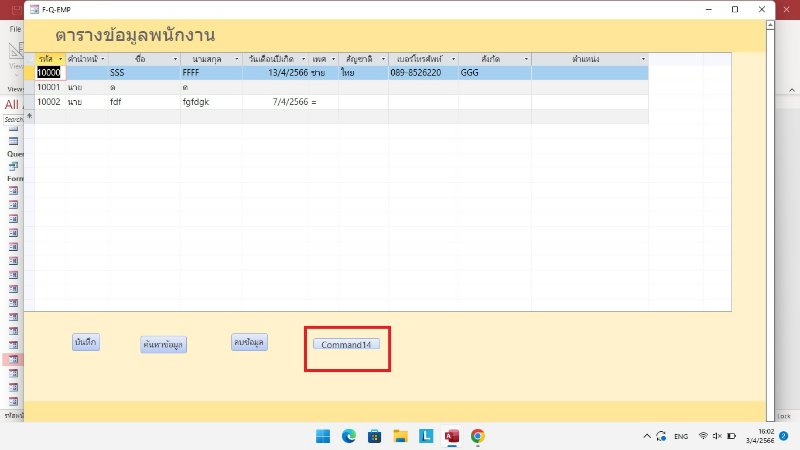
Task: Open the ตำแหน่ง column dropdown arrow
Action: [642, 59]
